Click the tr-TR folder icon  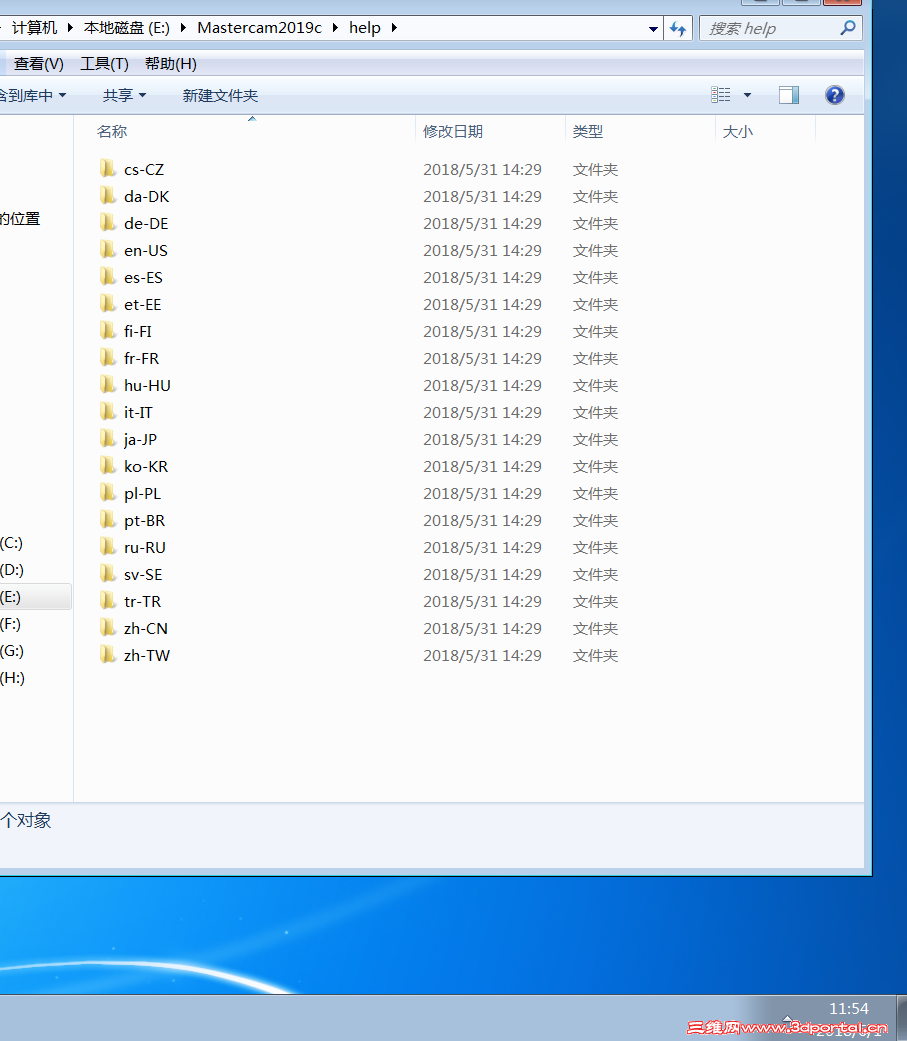coord(108,601)
